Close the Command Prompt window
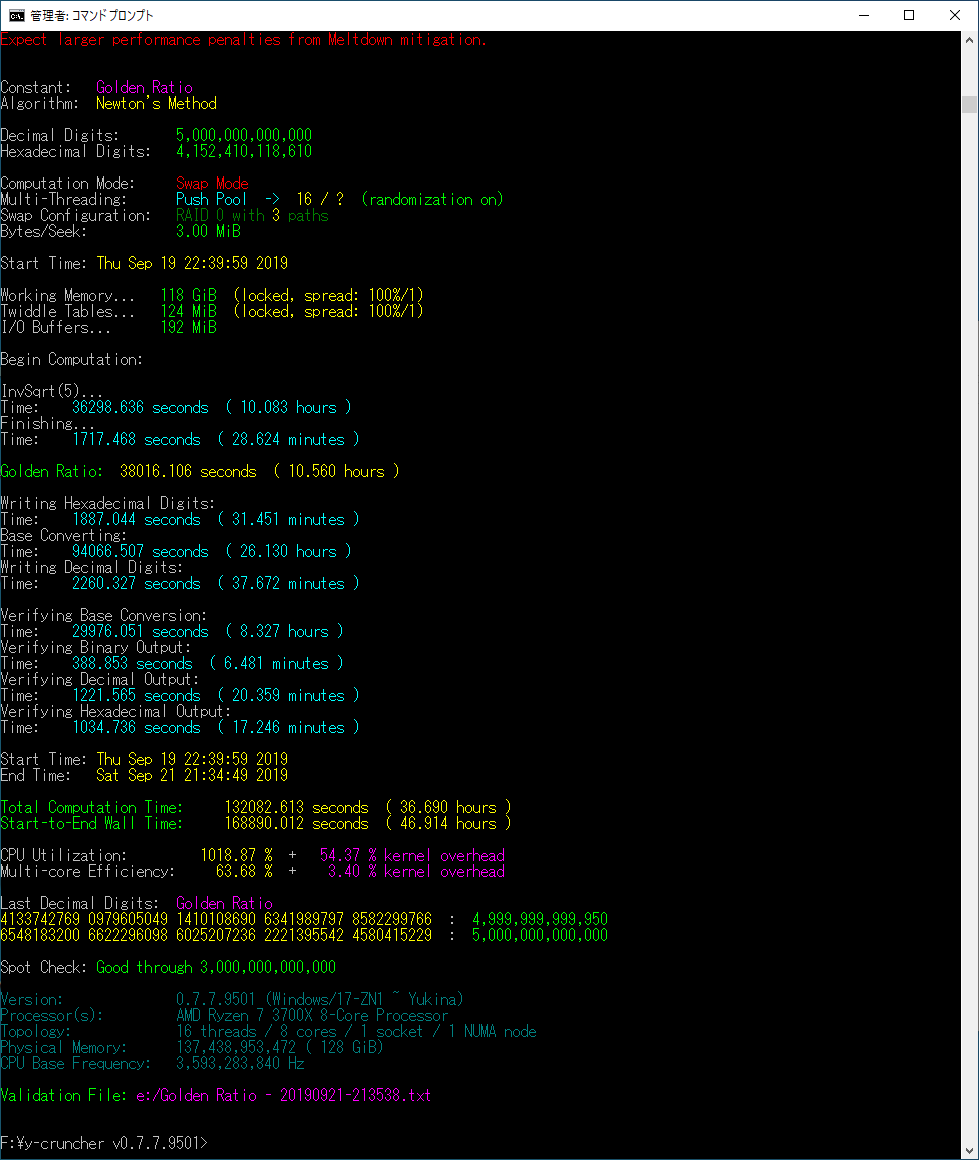 click(955, 15)
